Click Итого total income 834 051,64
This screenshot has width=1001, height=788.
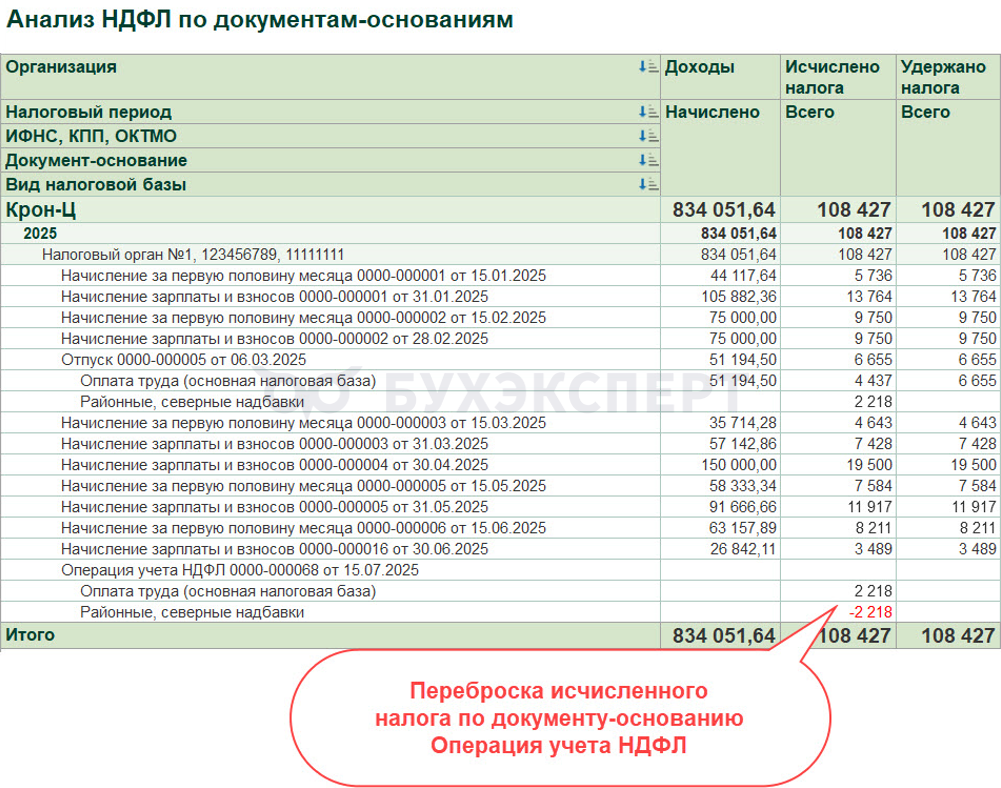click(x=724, y=636)
